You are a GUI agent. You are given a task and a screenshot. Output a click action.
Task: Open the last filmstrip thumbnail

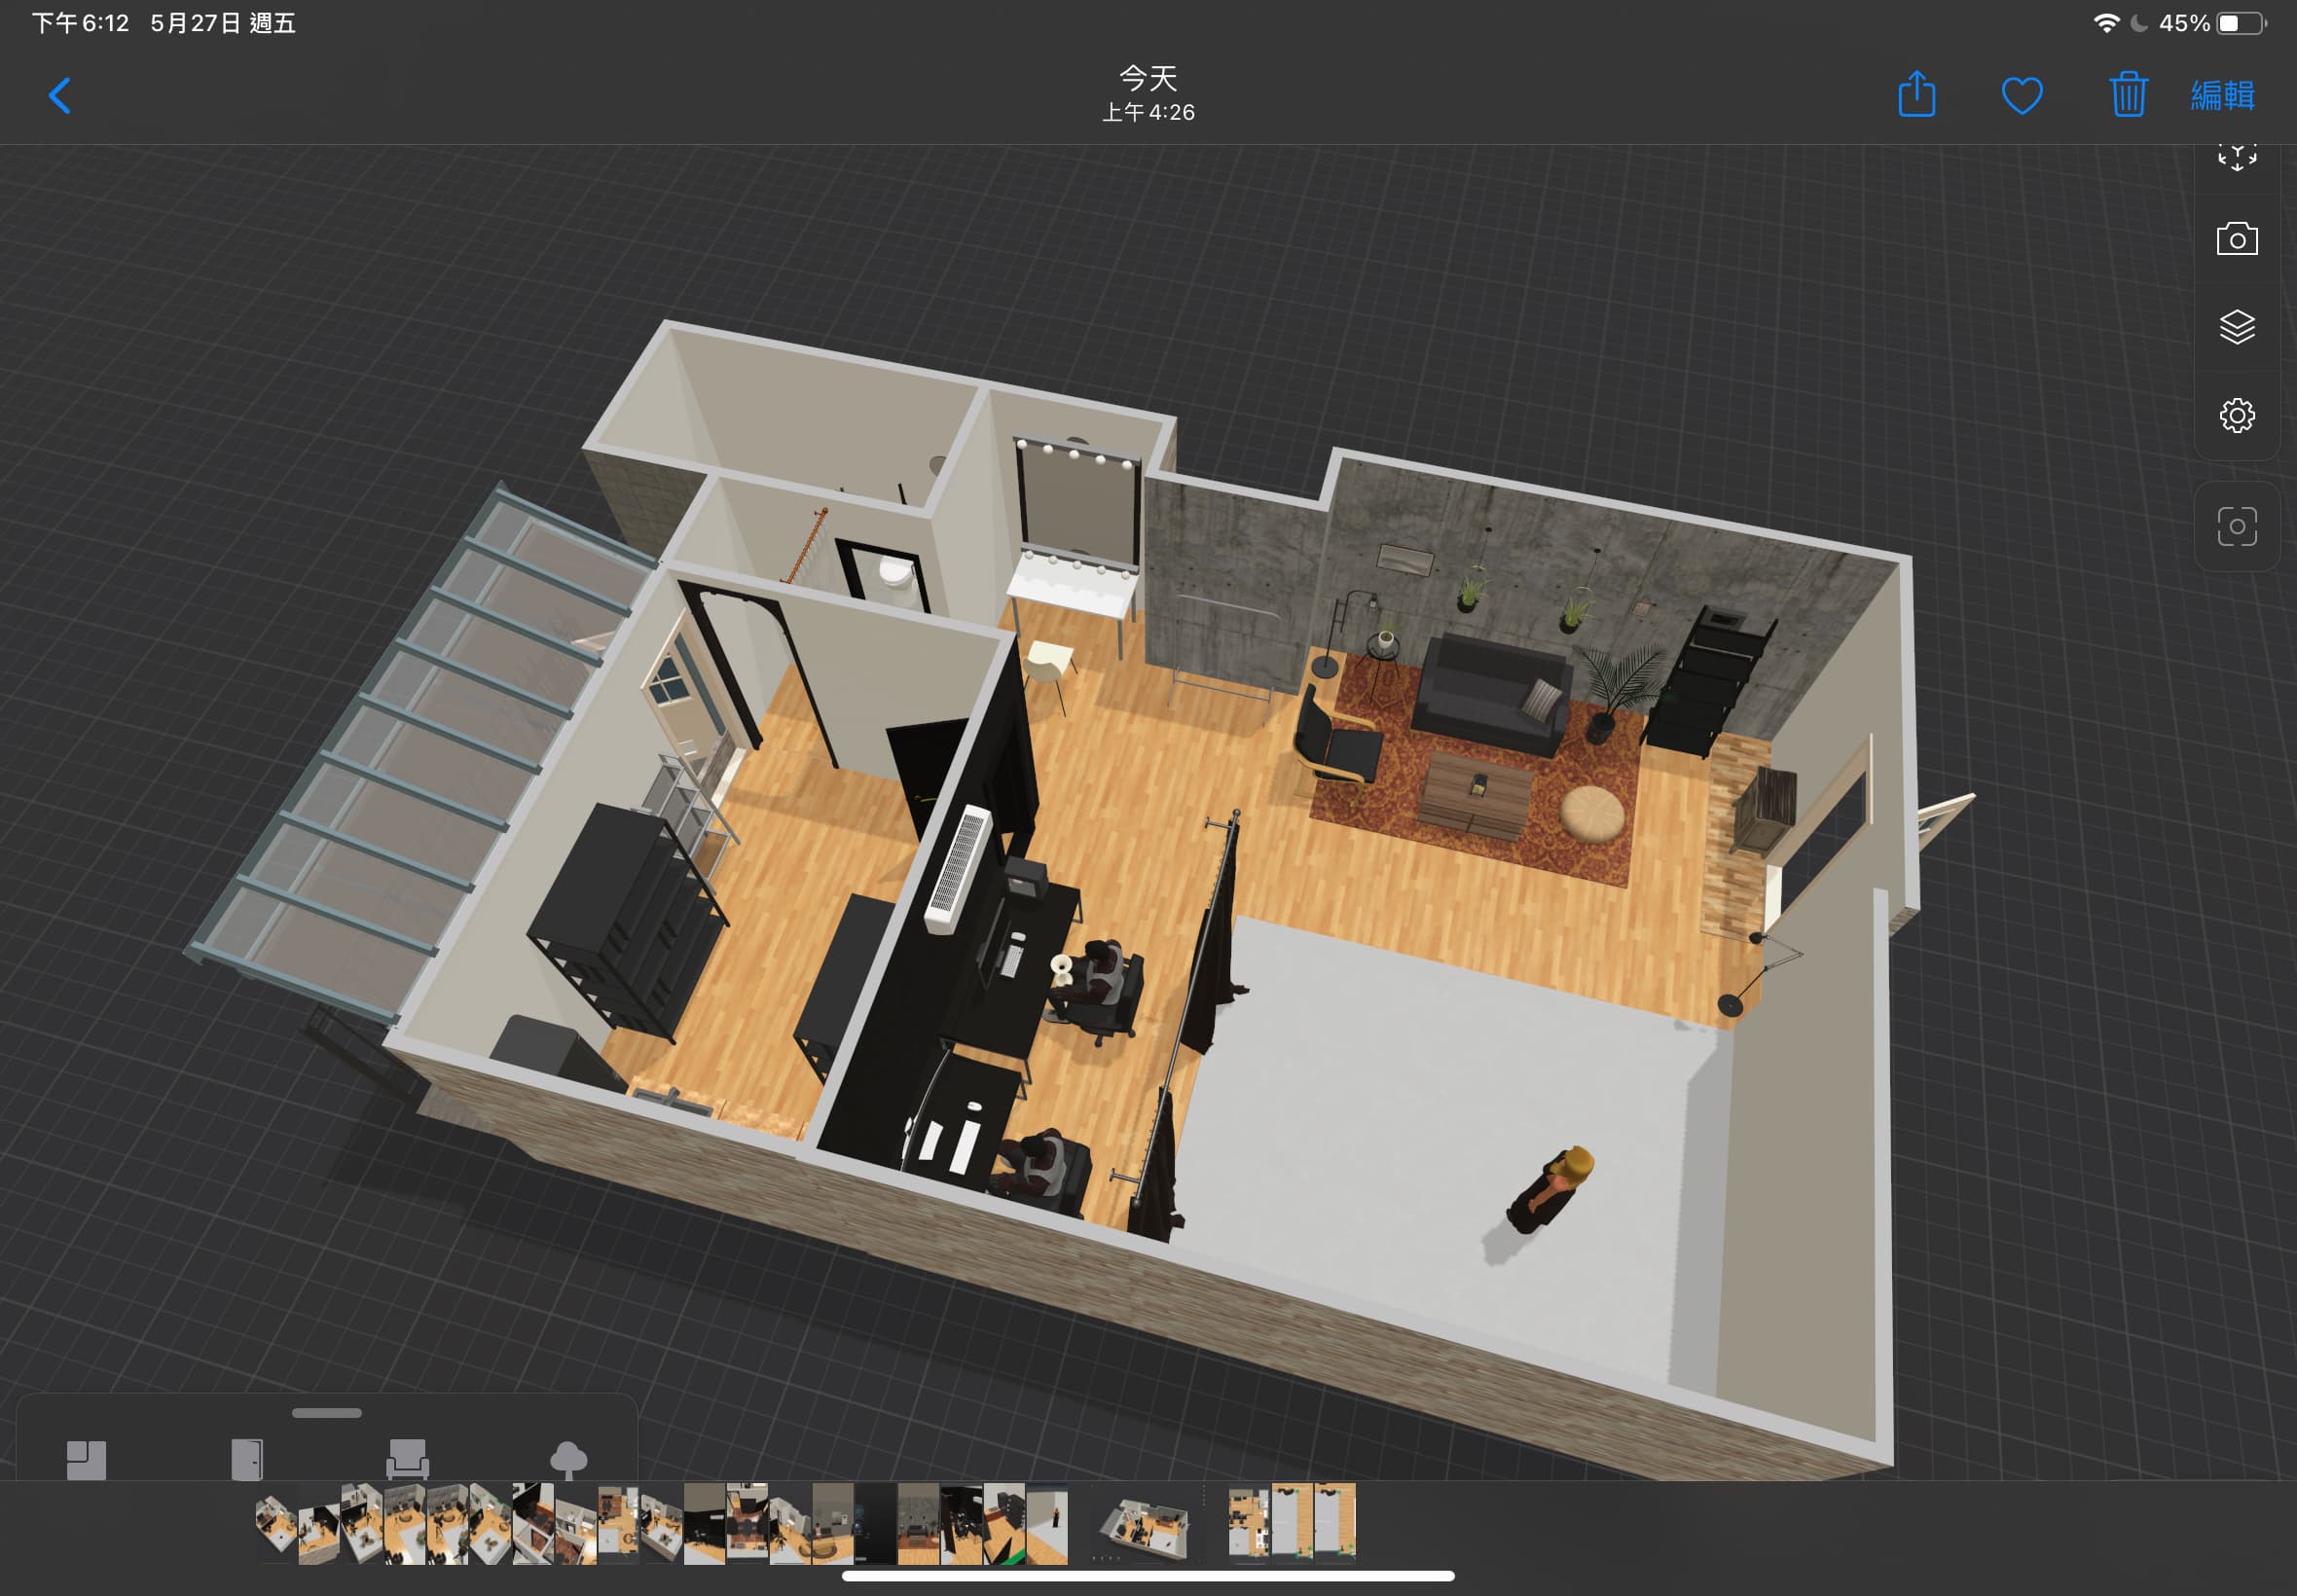[x=1335, y=1522]
